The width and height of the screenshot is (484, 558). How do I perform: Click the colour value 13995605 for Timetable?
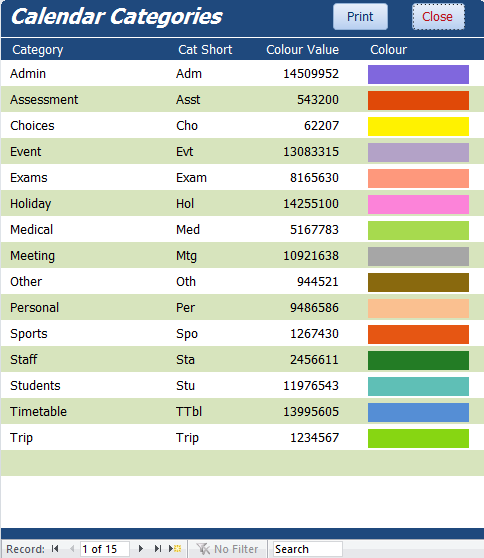click(x=311, y=412)
